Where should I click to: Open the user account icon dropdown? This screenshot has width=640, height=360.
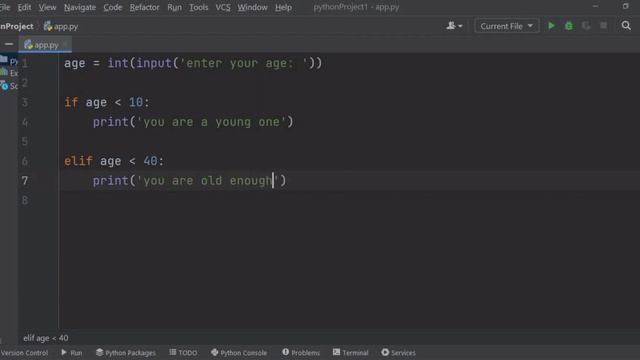[454, 26]
